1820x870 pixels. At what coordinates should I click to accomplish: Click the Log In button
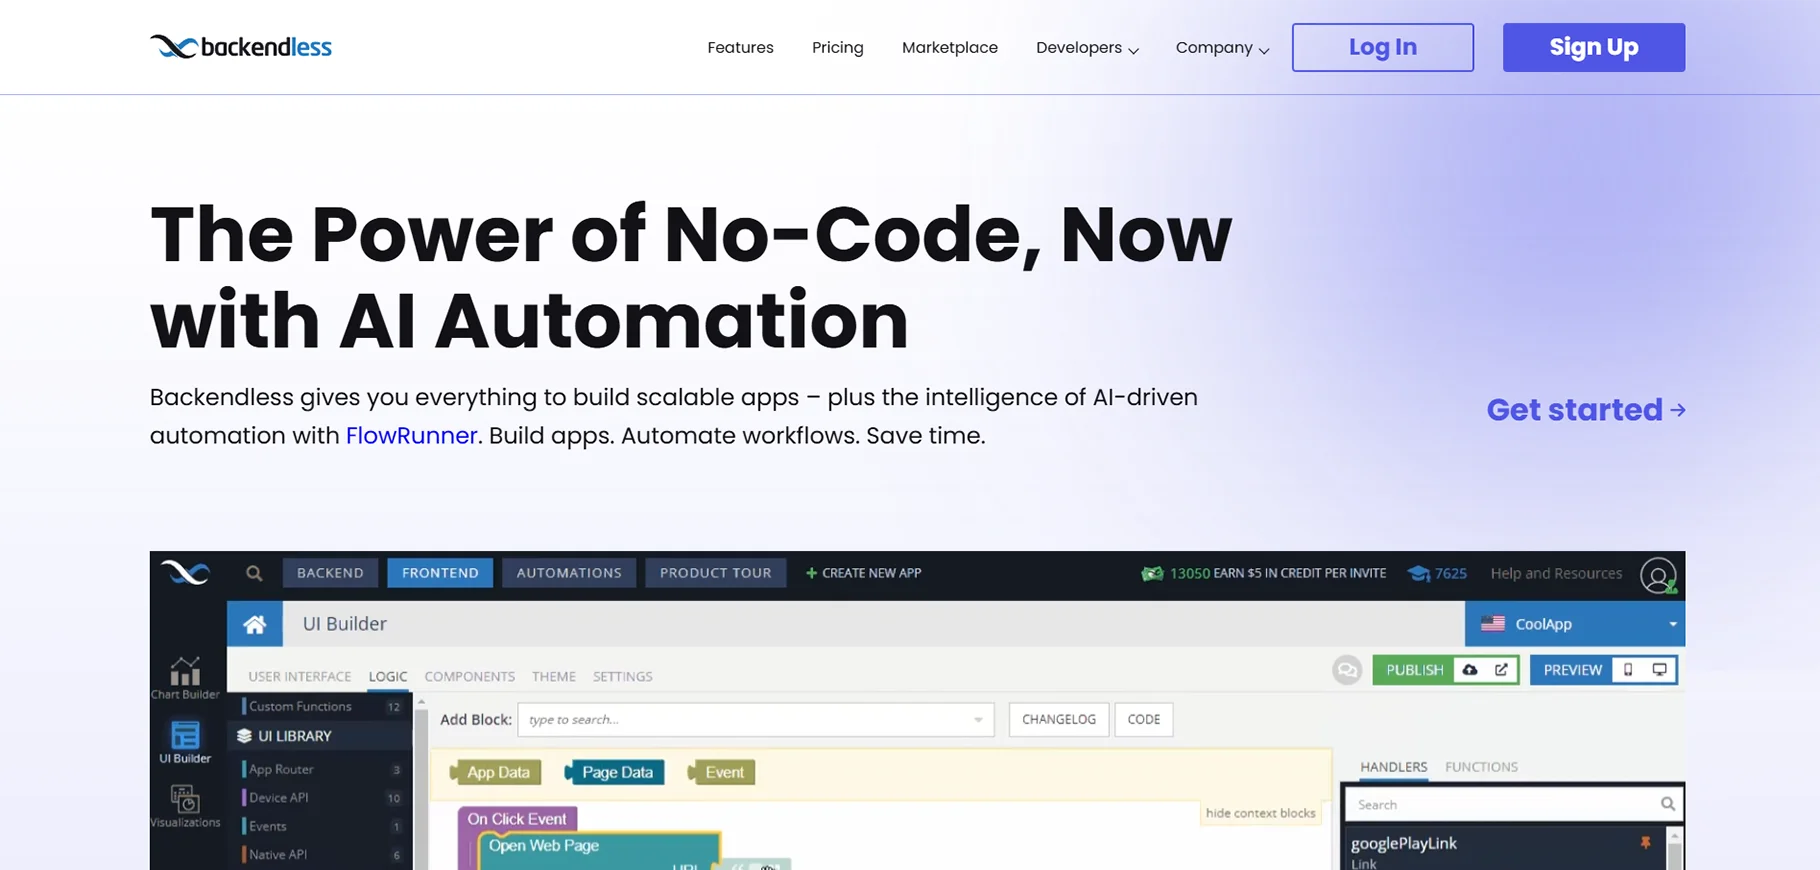click(x=1383, y=47)
